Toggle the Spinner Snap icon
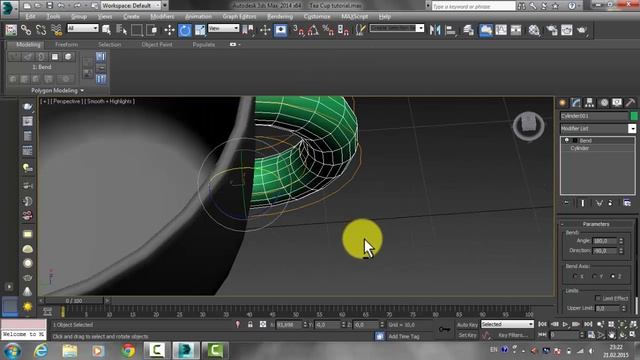 343,30
